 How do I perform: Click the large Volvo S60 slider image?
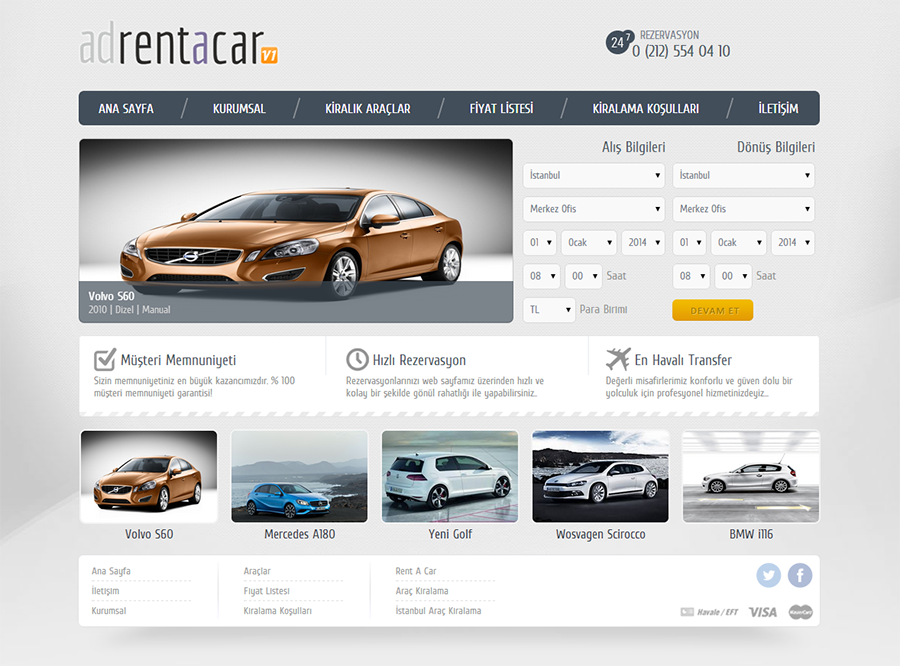(296, 231)
